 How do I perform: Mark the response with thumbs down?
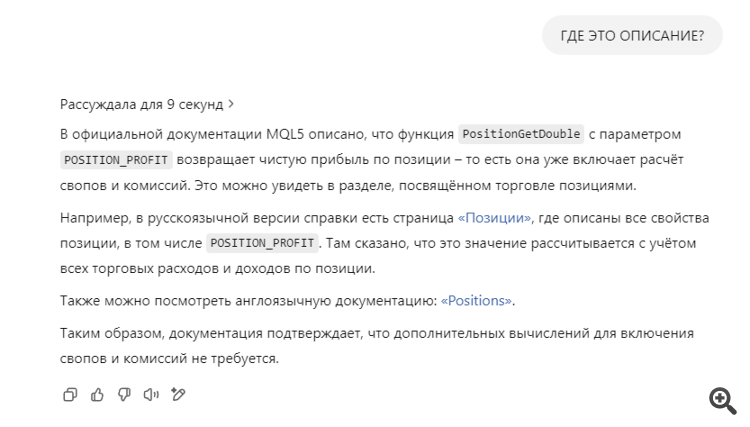(124, 395)
